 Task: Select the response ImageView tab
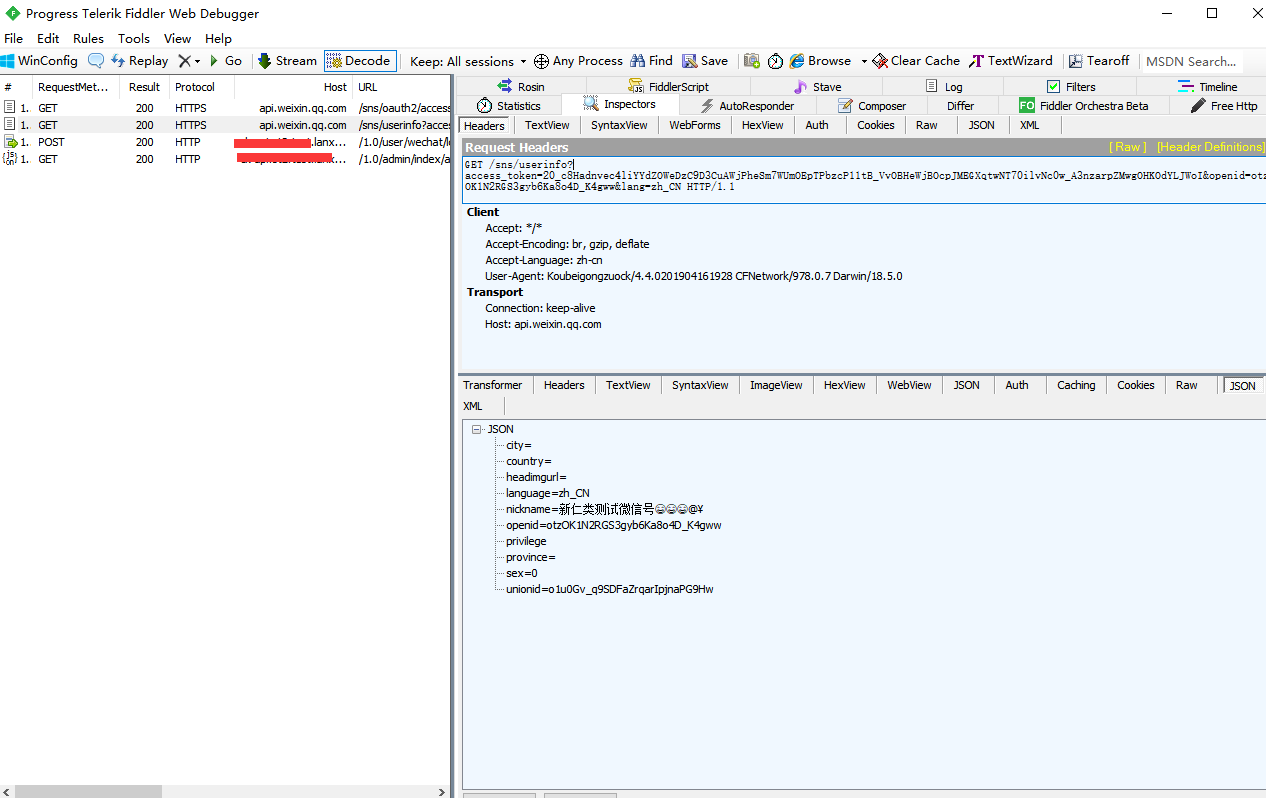[776, 385]
